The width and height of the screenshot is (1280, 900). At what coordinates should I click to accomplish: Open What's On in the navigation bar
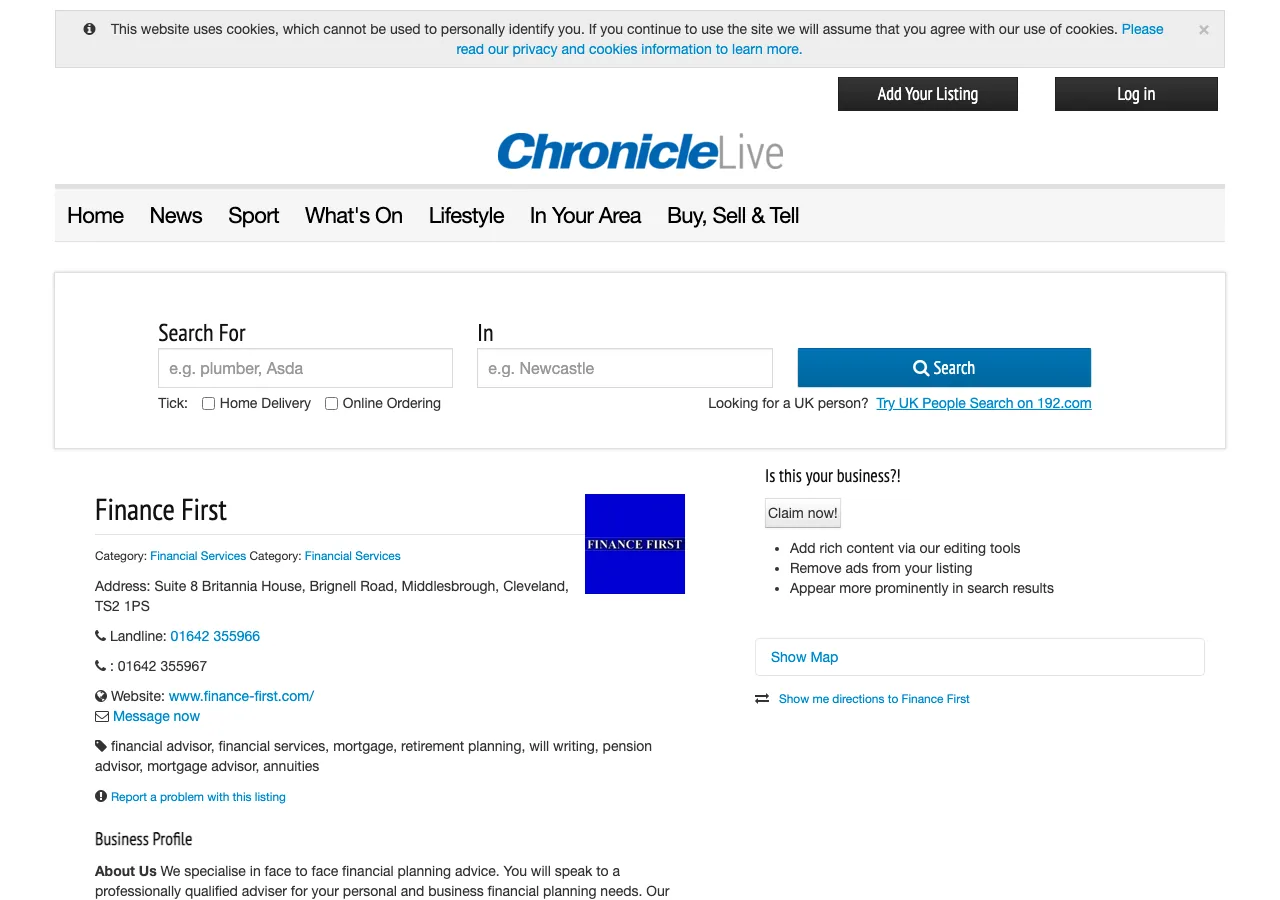pyautogui.click(x=354, y=216)
